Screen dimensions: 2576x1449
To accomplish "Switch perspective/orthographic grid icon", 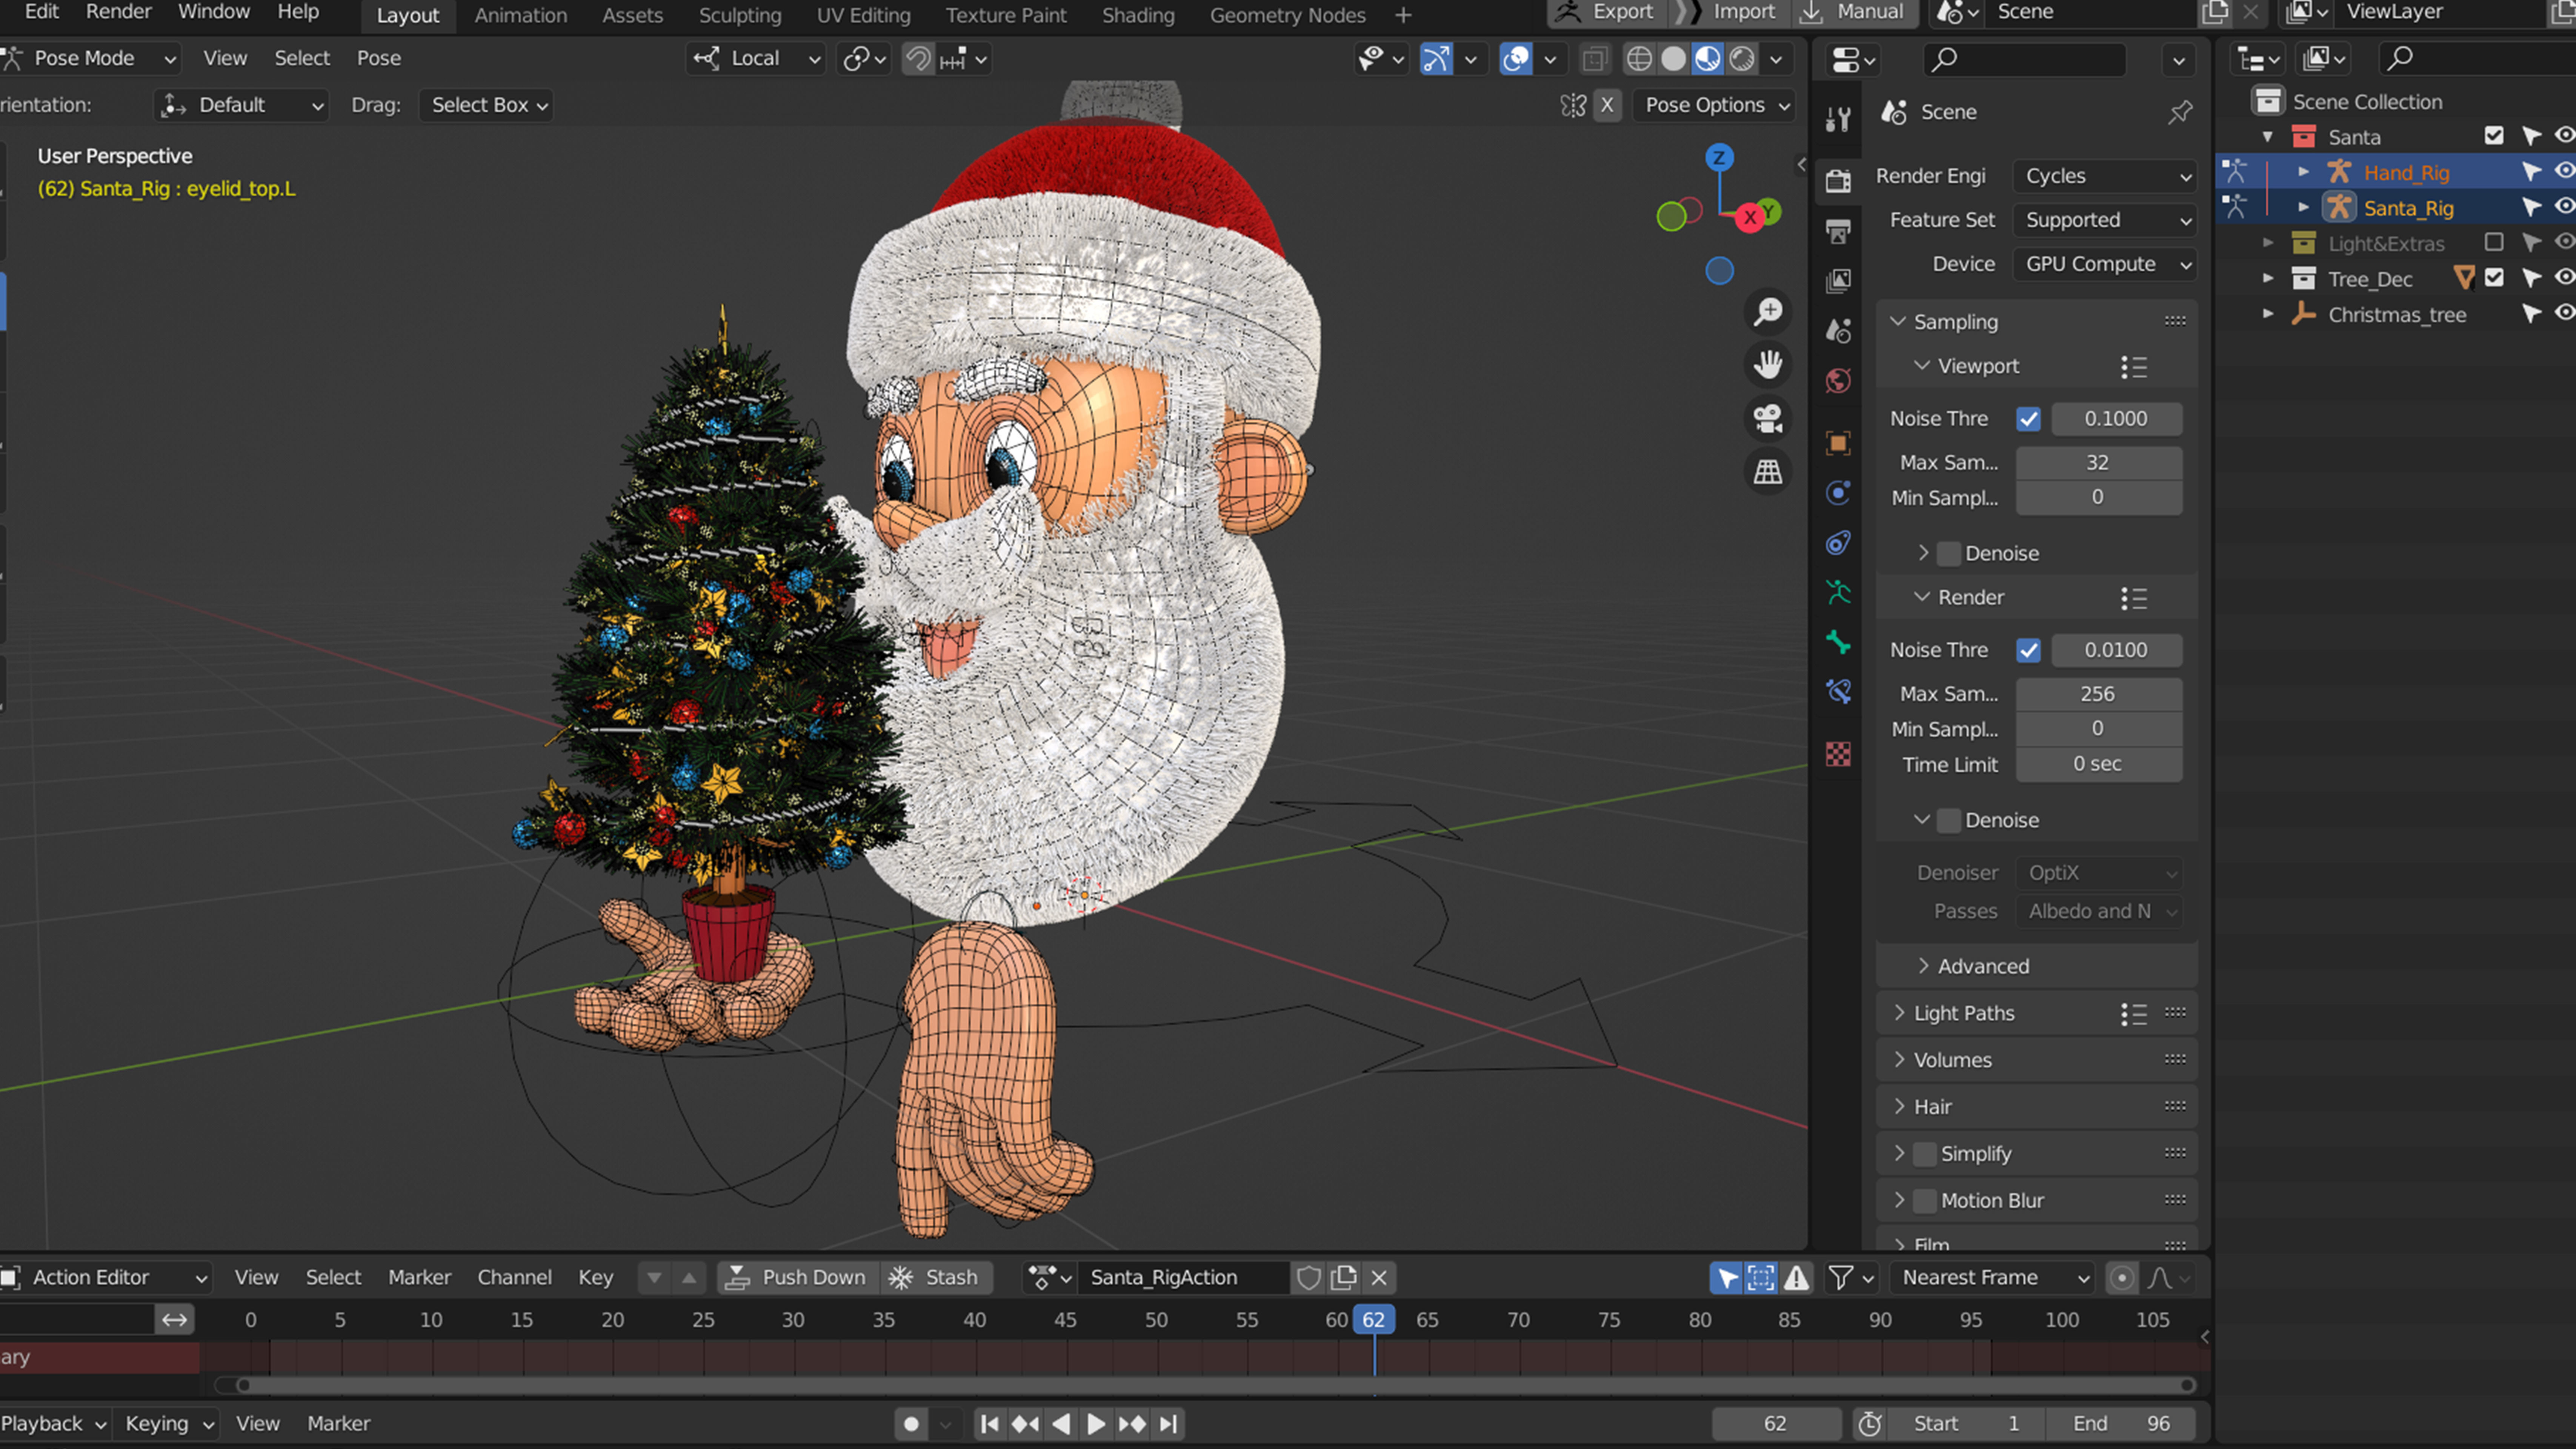I will coord(1768,472).
